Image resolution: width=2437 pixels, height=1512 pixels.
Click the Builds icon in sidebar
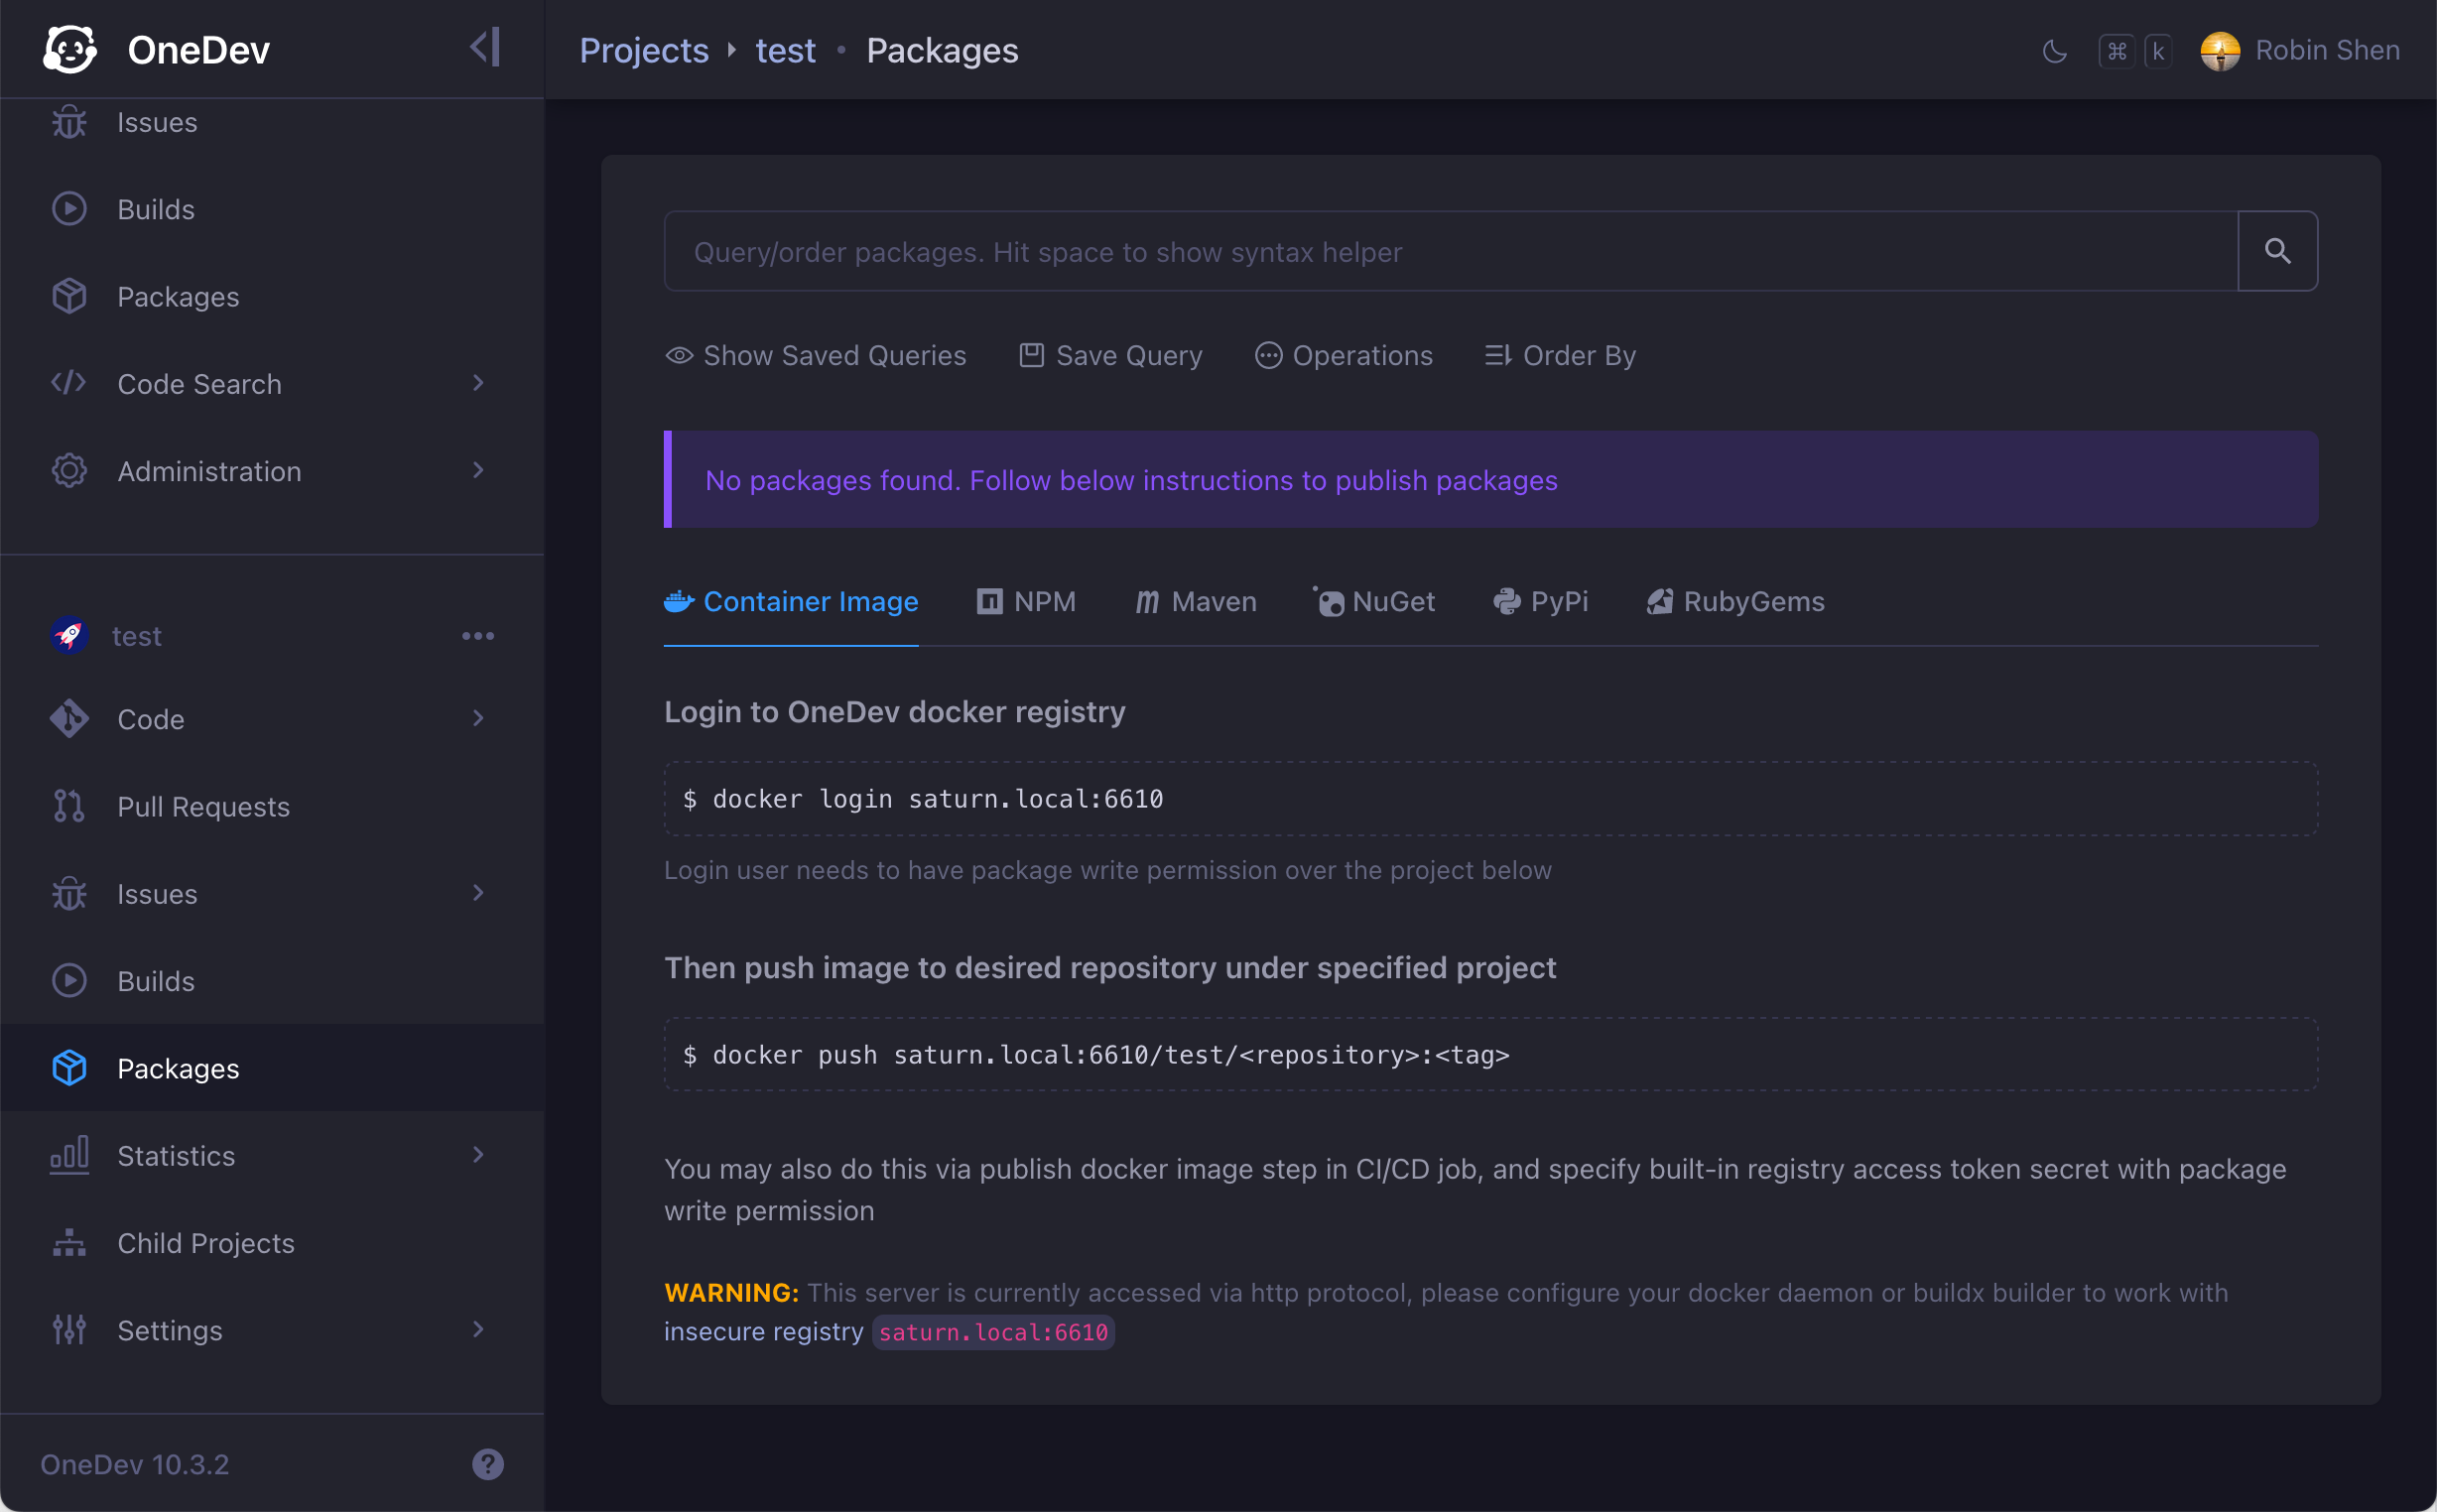click(x=69, y=209)
